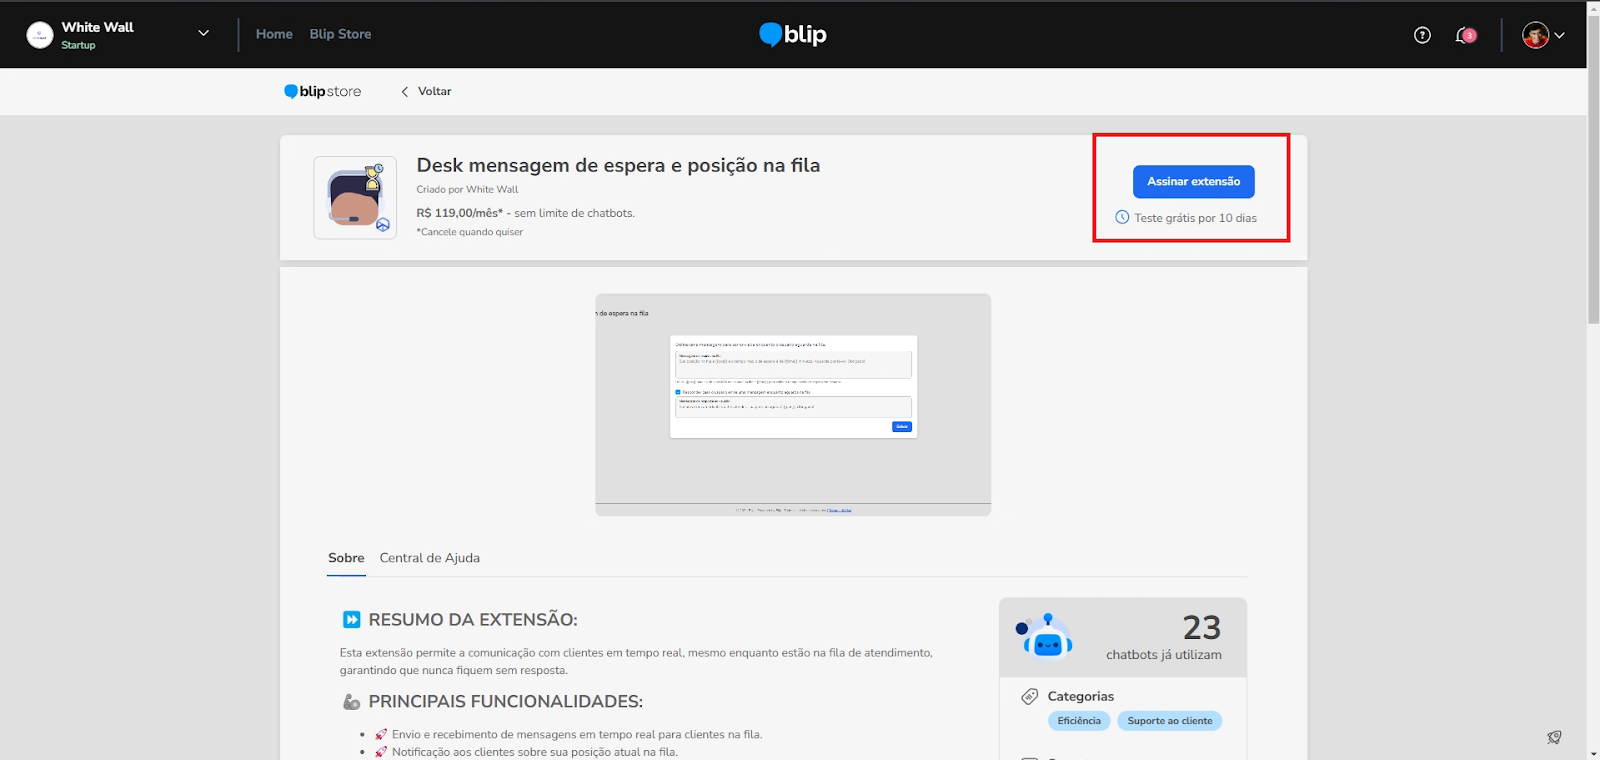Open the extension screenshot preview
This screenshot has width=1600, height=760.
[x=793, y=404]
